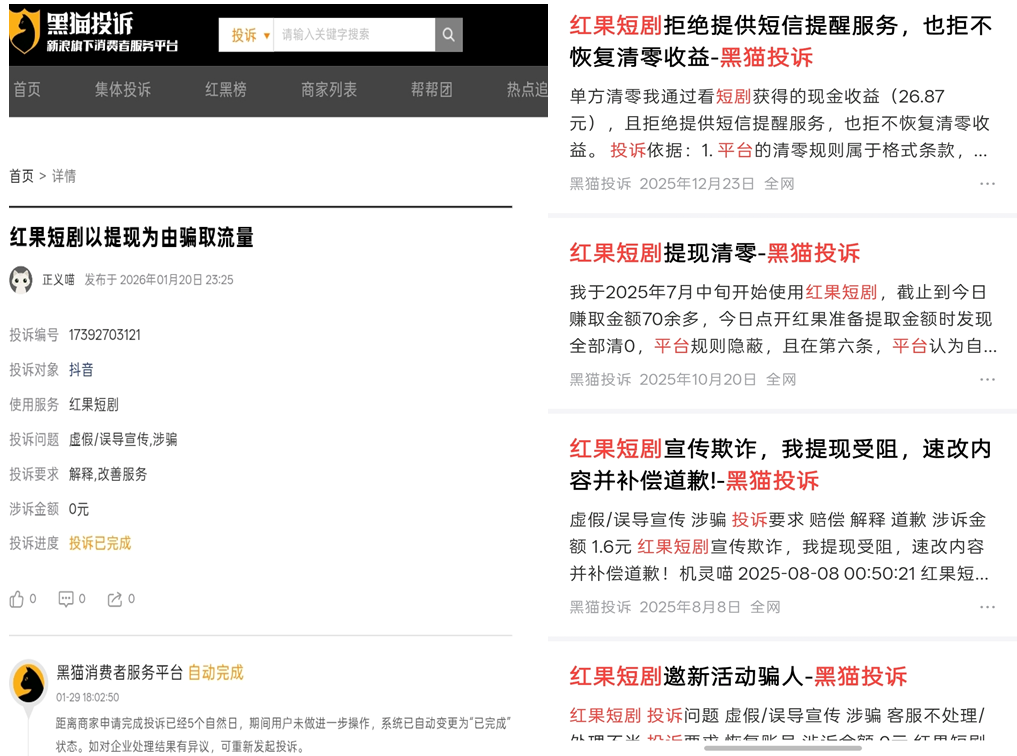
Task: Click the comment bubble icon
Action: click(66, 599)
